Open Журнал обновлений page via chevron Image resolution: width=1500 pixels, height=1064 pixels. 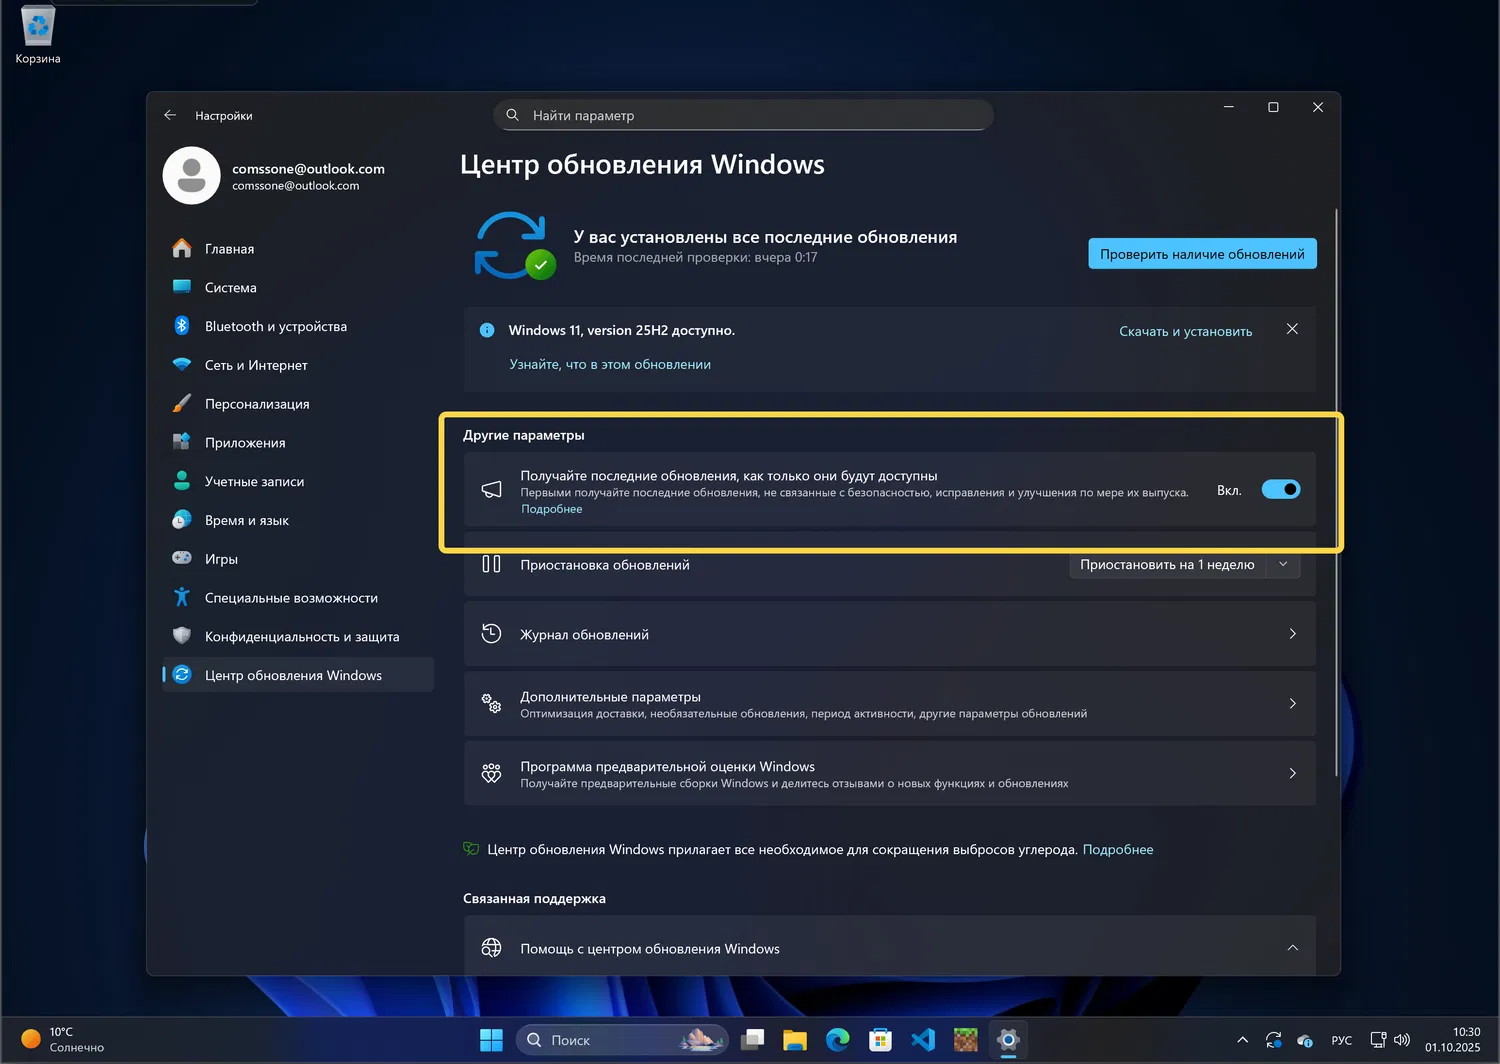click(x=1293, y=634)
